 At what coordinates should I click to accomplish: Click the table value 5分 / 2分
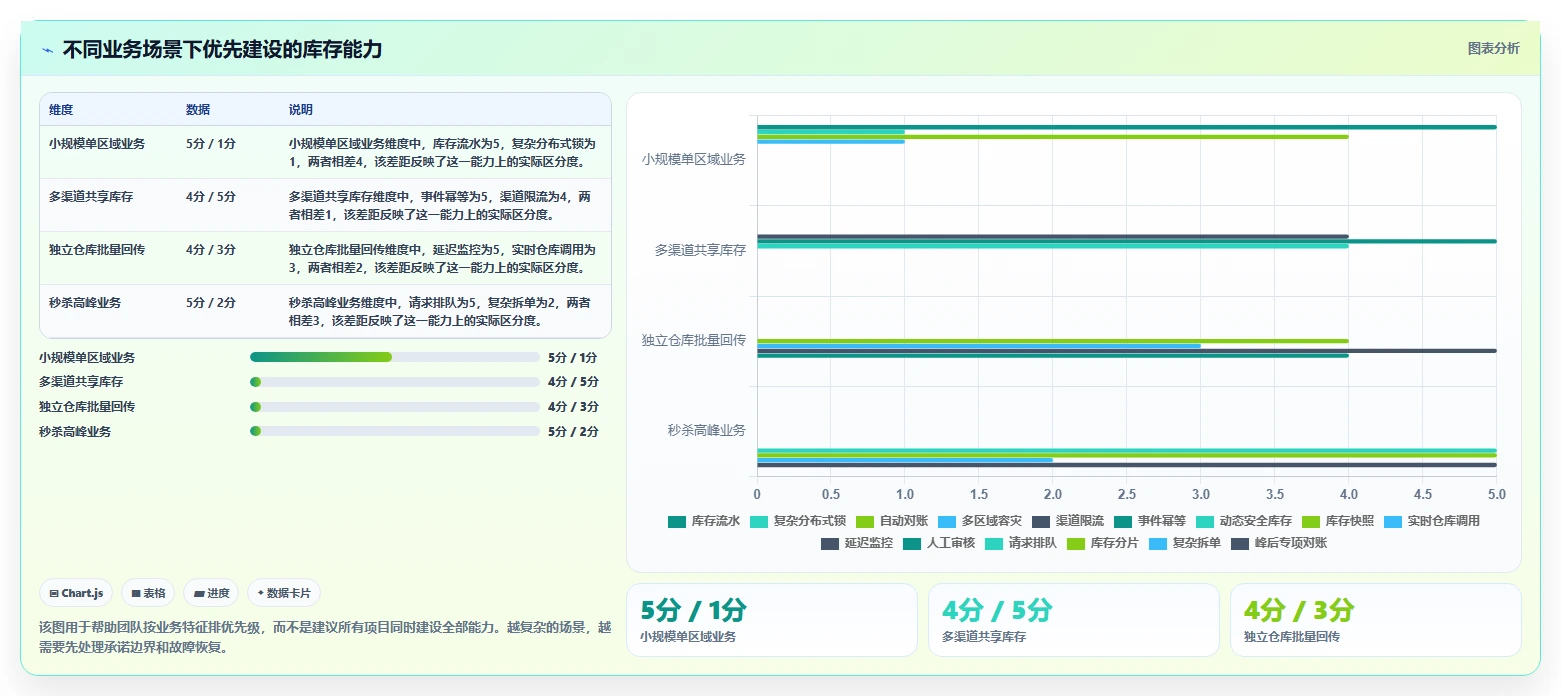click(x=211, y=303)
